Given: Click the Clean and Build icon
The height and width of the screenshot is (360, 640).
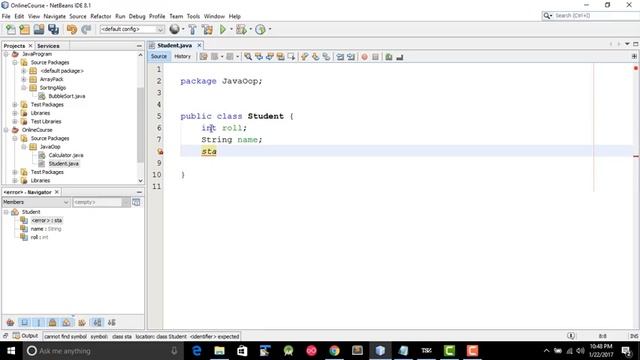Looking at the screenshot, I should 207,29.
